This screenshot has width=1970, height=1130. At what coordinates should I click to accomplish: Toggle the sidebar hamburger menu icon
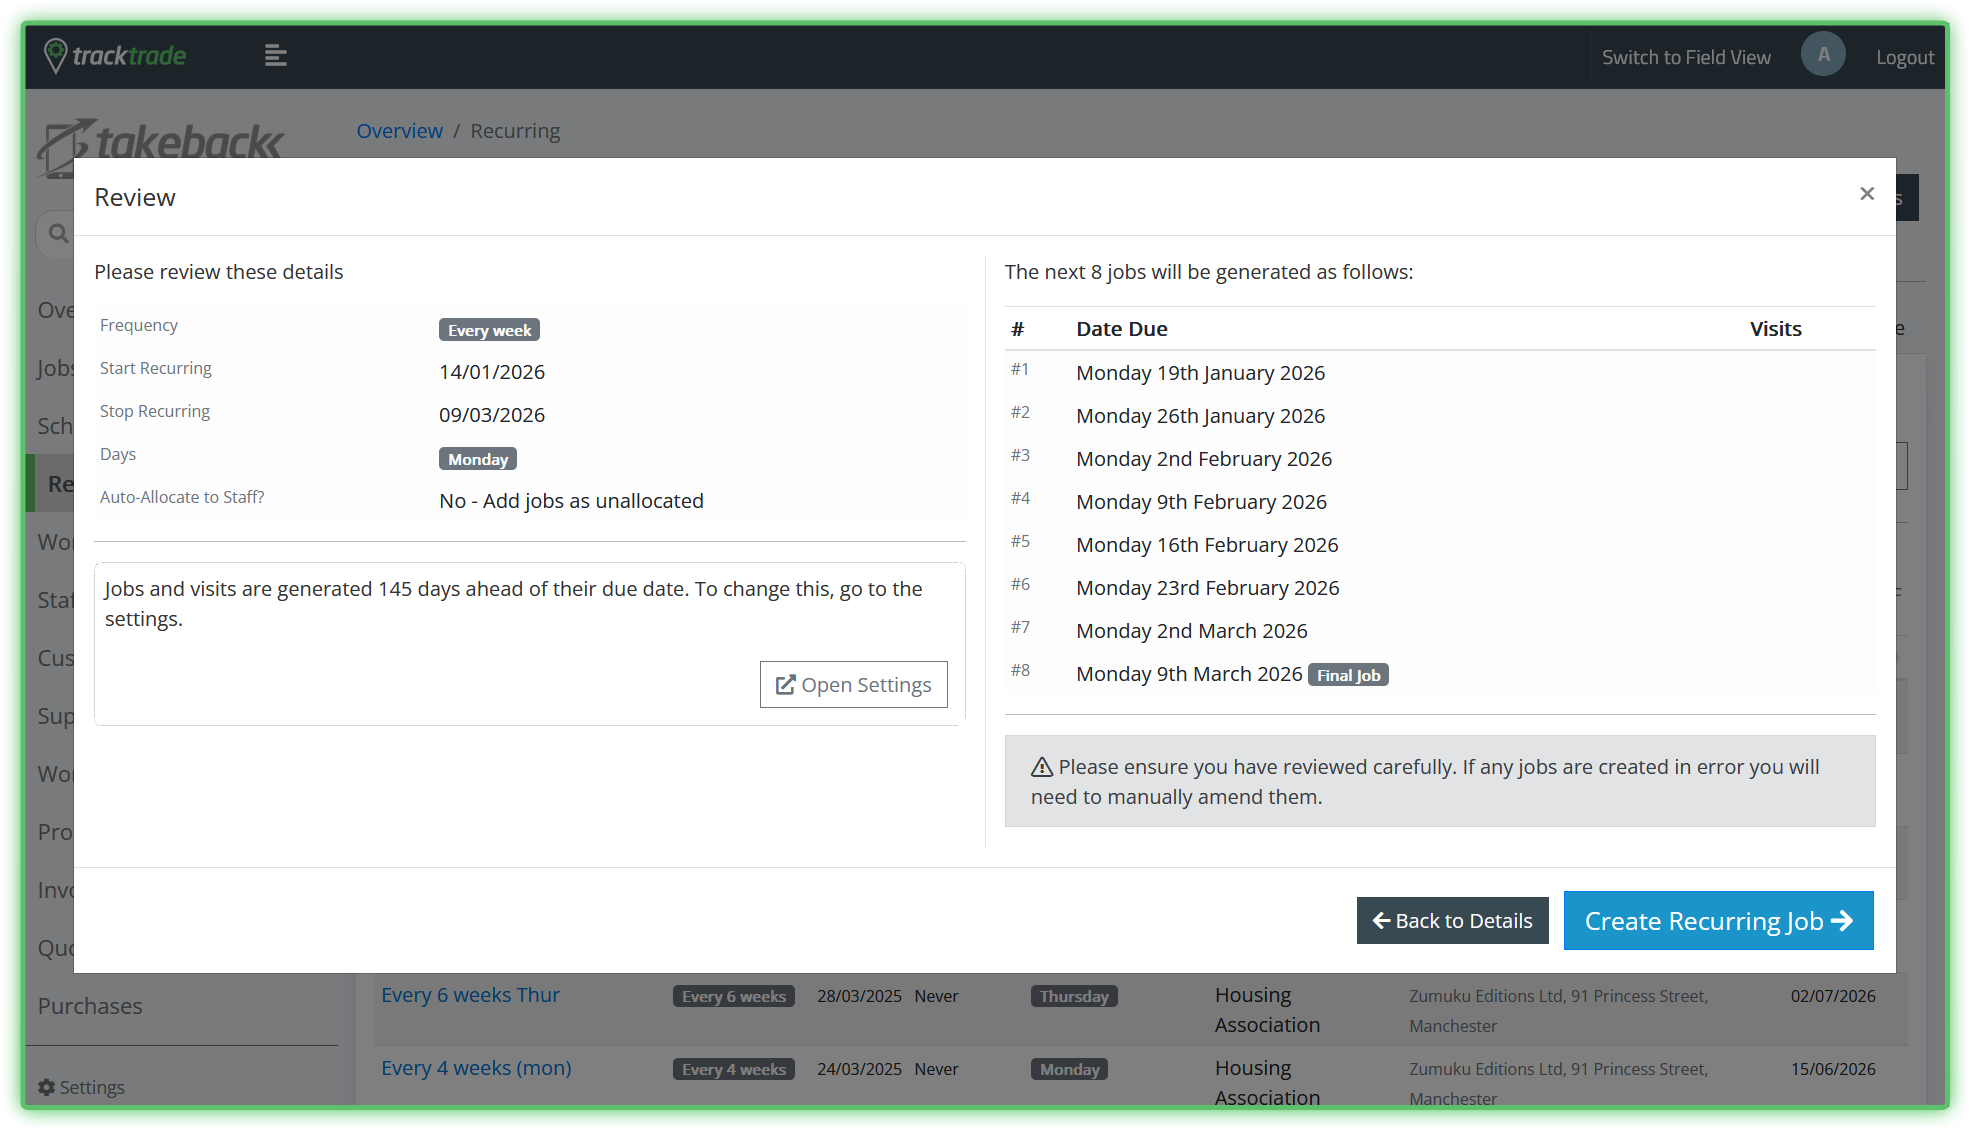[275, 56]
